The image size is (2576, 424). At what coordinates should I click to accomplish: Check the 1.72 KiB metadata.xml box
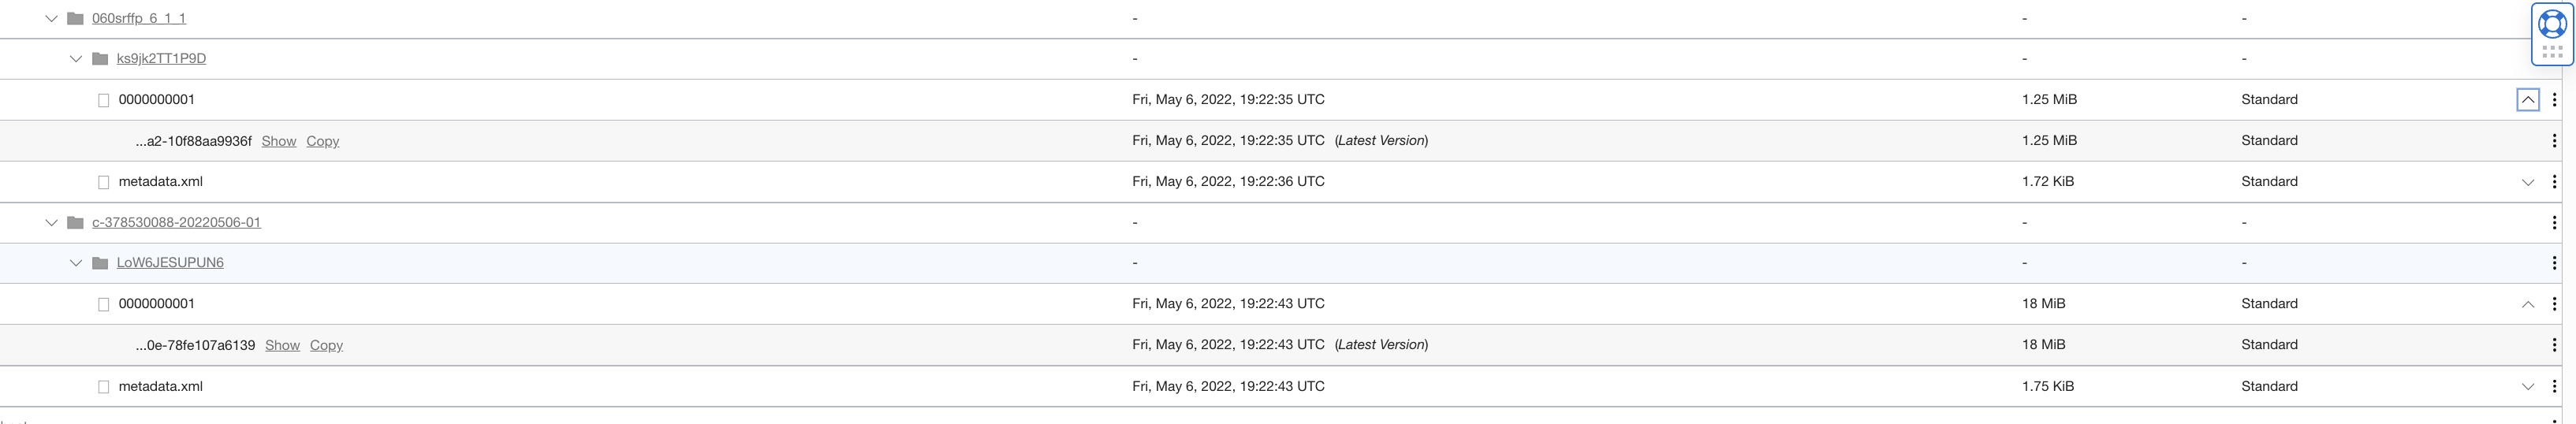[103, 182]
